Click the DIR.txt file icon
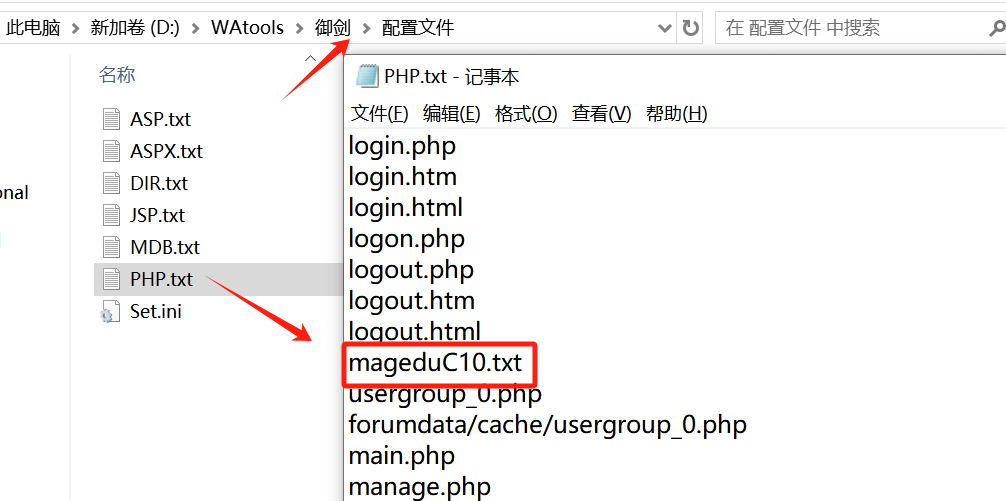The width and height of the screenshot is (1006, 501). (112, 183)
